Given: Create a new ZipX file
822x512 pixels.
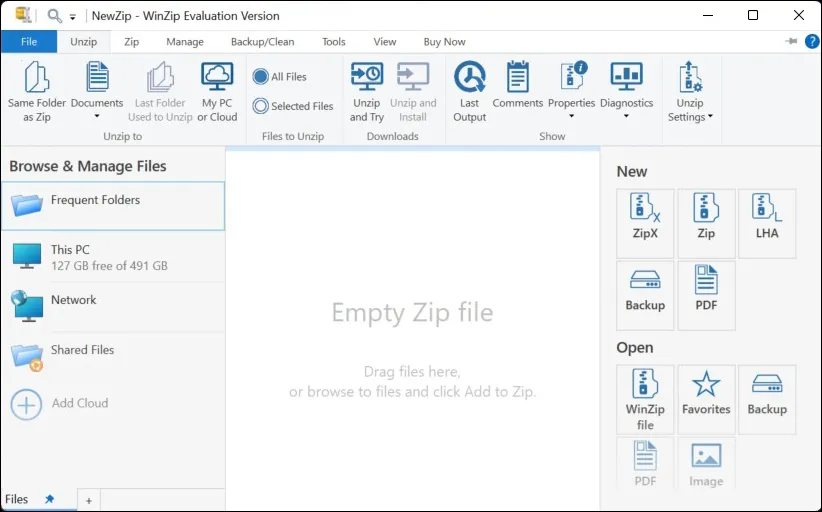Looking at the screenshot, I should tap(645, 224).
